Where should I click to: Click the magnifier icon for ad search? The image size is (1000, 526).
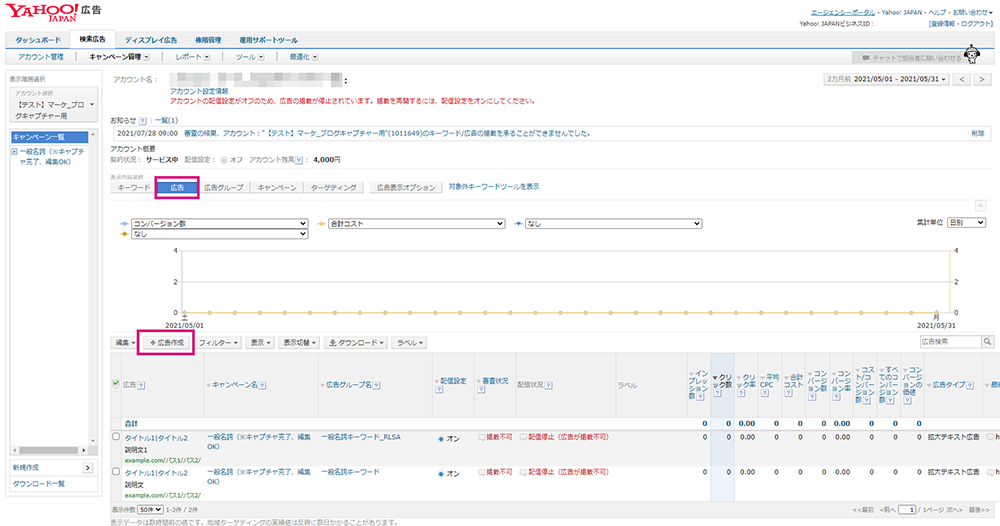coord(987,342)
